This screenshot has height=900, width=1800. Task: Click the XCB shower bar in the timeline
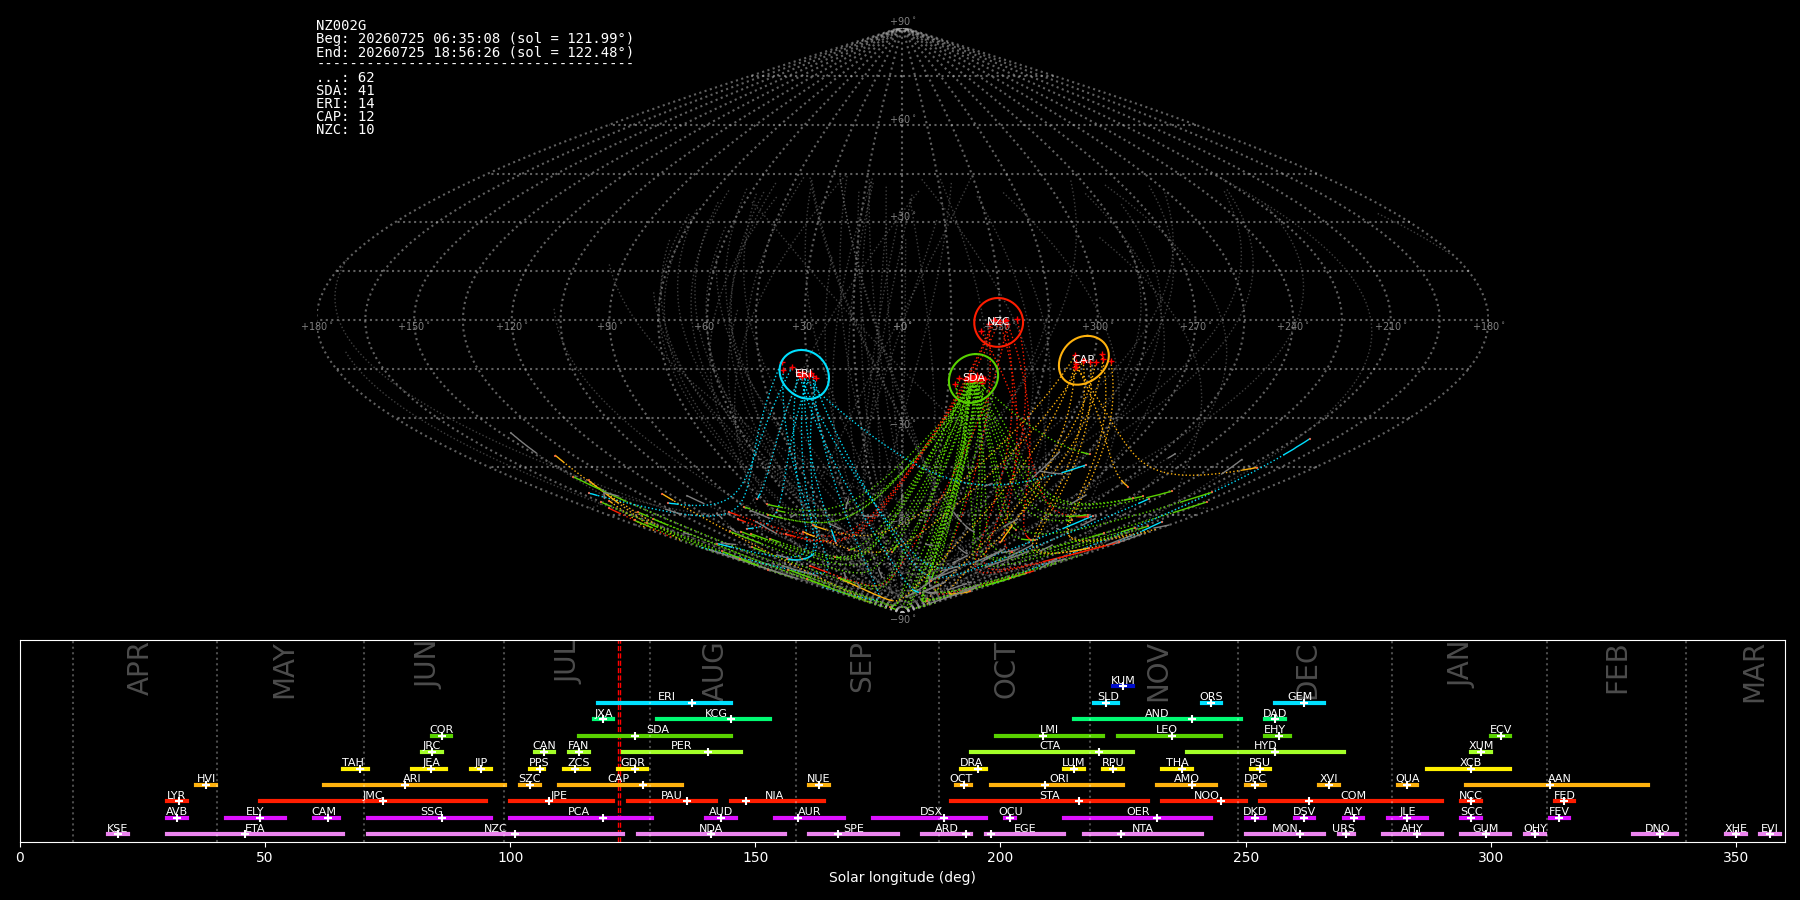tap(1468, 769)
